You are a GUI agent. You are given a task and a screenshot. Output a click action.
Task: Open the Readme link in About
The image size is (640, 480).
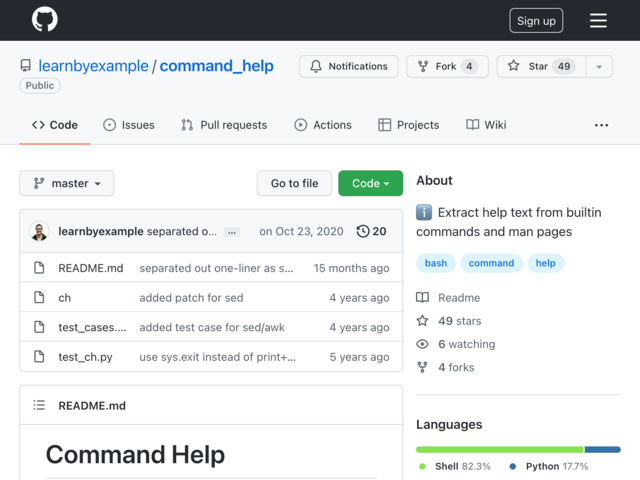point(448,298)
